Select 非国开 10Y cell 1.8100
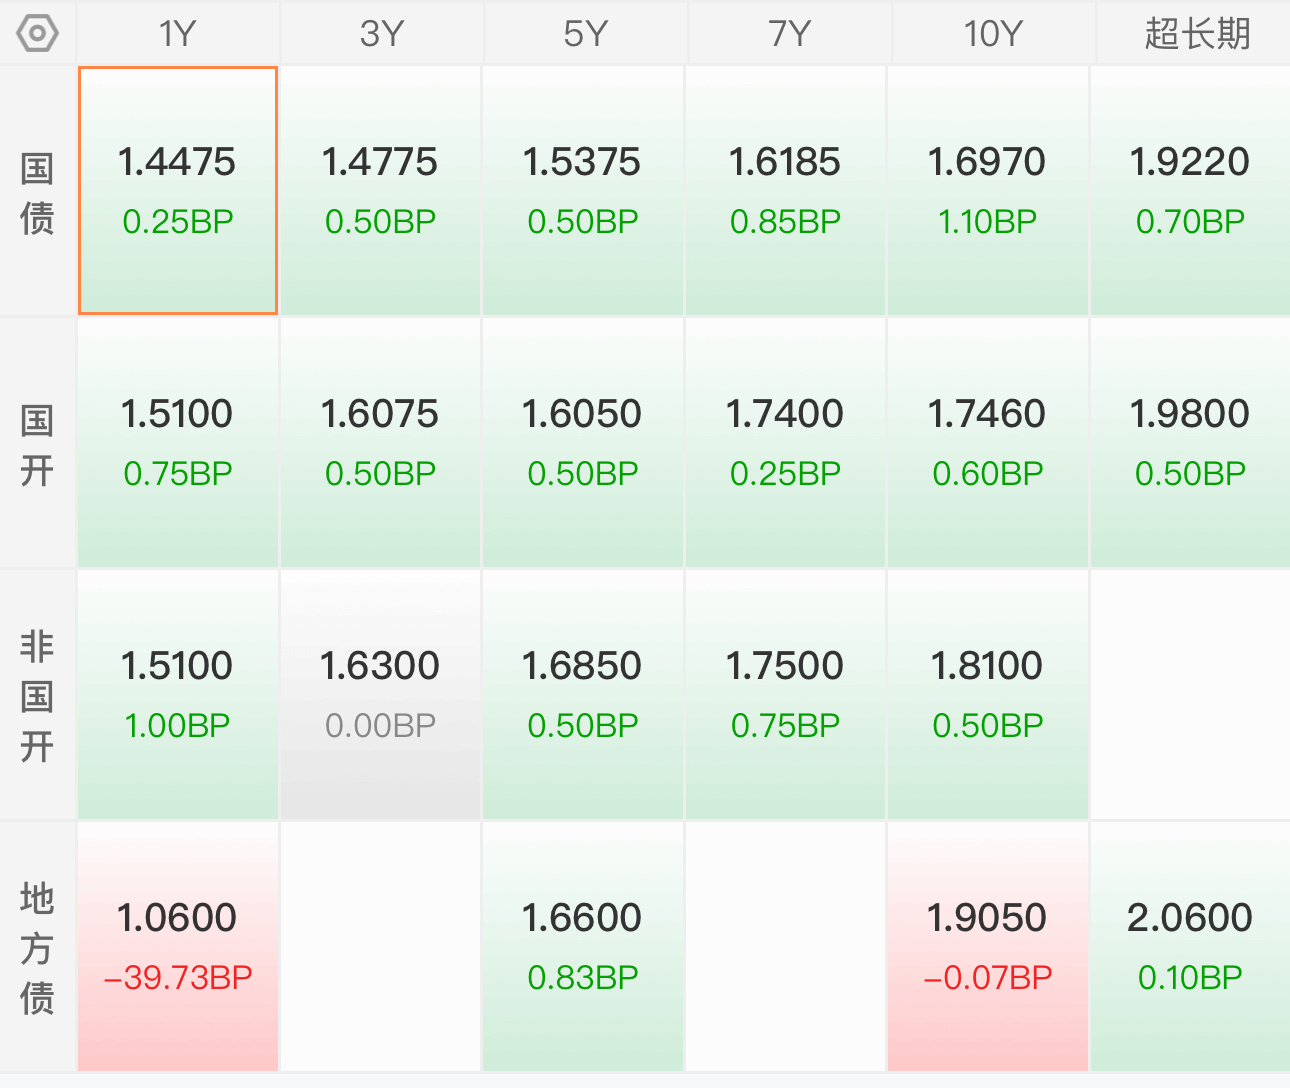This screenshot has width=1290, height=1088. tap(987, 694)
